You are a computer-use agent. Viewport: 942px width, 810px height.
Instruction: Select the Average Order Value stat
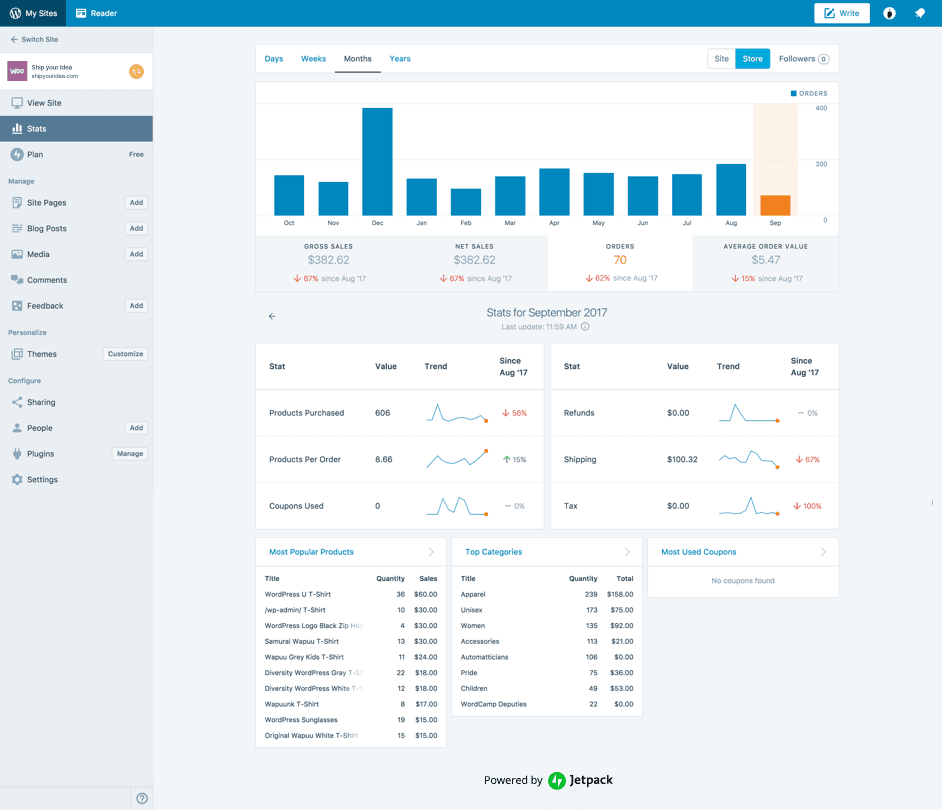coord(765,263)
